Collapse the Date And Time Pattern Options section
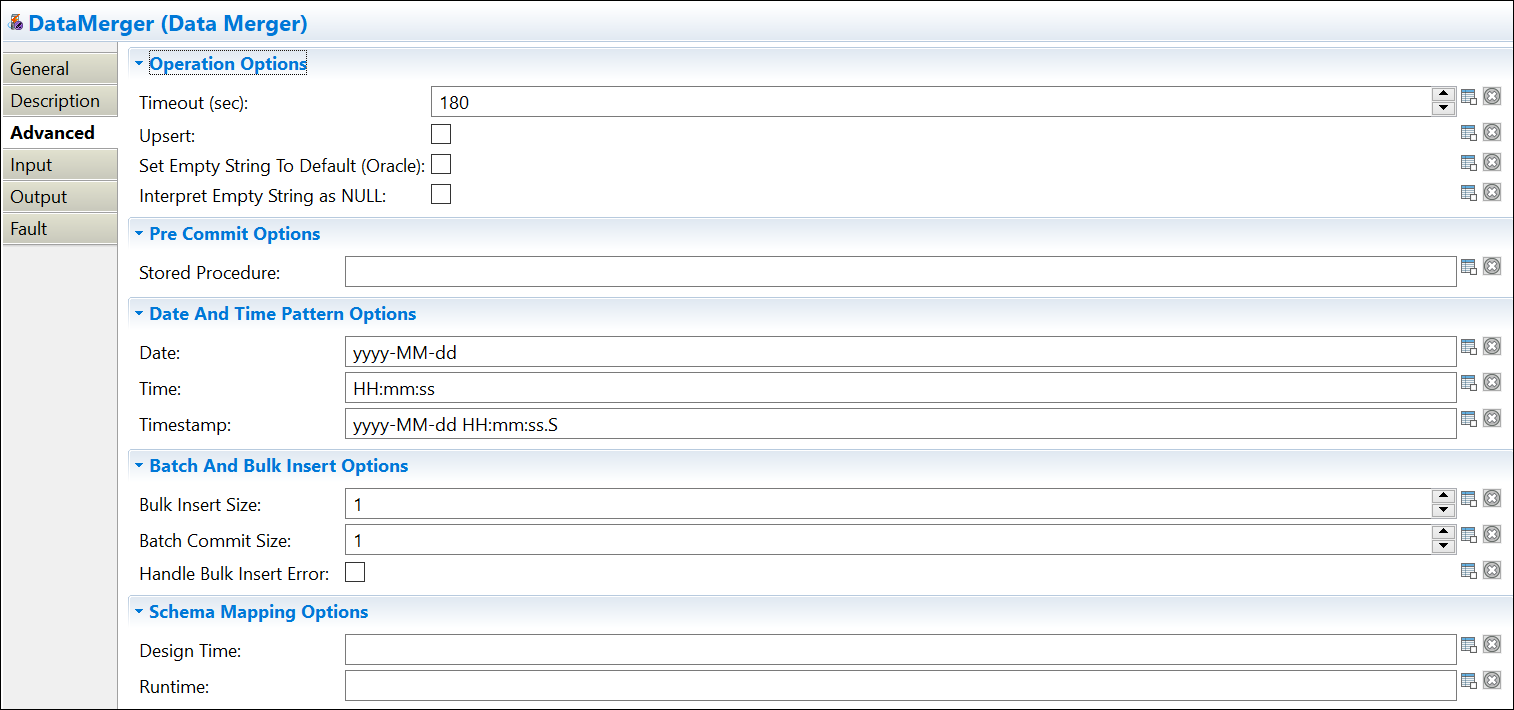Viewport: 1514px width, 710px height. [139, 314]
